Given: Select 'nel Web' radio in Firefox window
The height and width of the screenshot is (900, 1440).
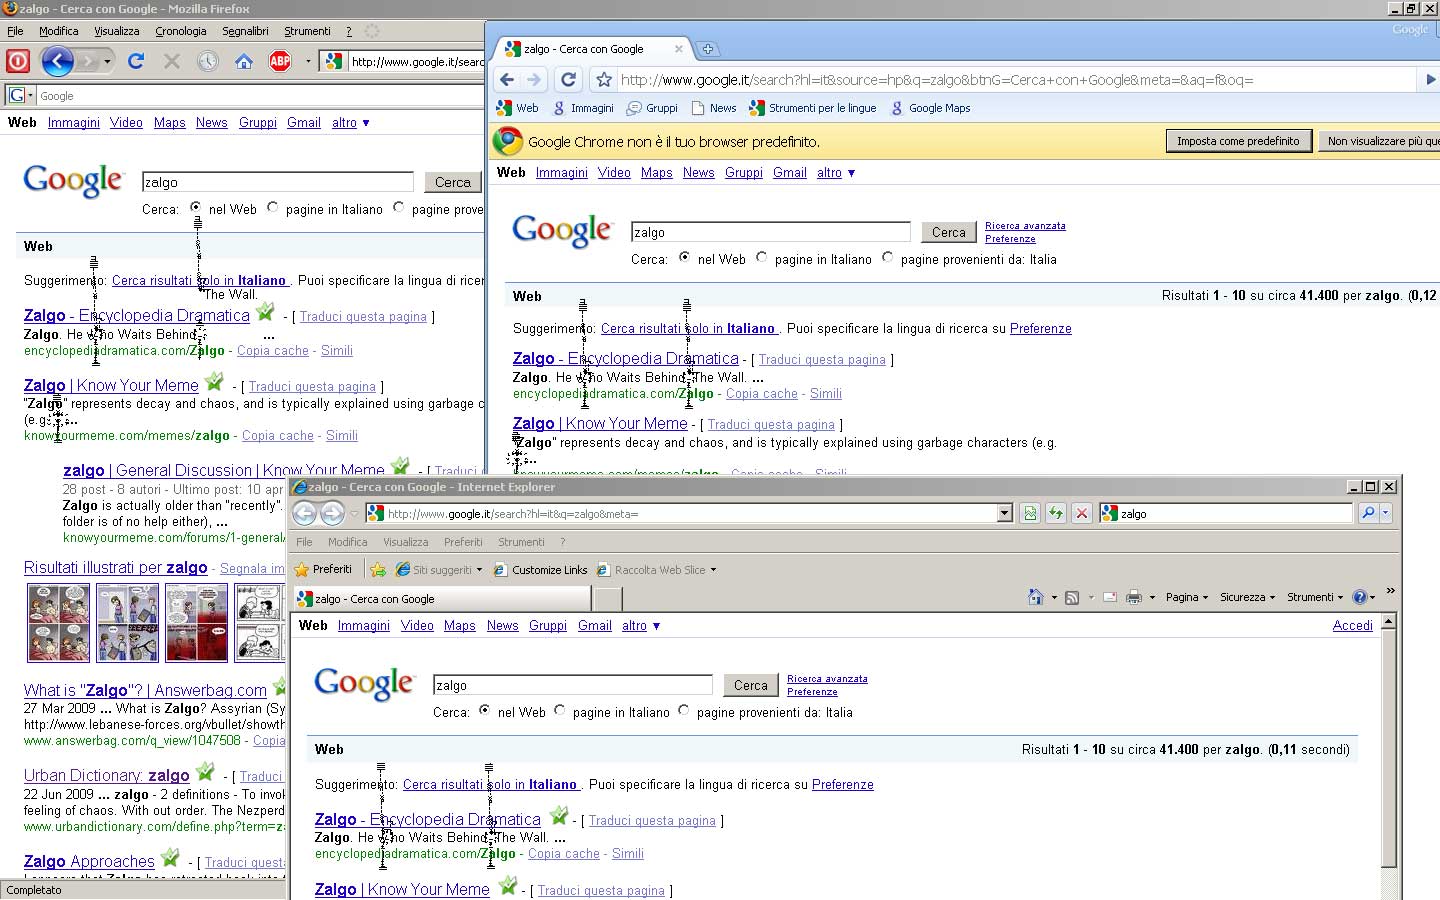Looking at the screenshot, I should 195,207.
